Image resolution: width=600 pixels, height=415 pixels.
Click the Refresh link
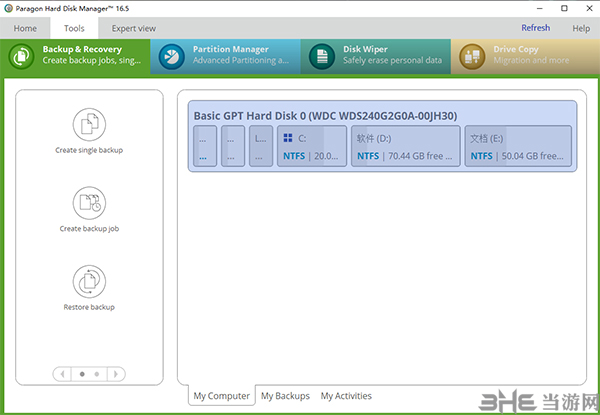point(535,28)
